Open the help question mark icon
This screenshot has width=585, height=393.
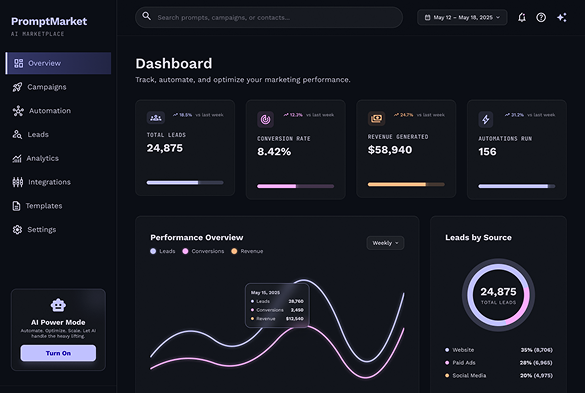pyautogui.click(x=541, y=18)
